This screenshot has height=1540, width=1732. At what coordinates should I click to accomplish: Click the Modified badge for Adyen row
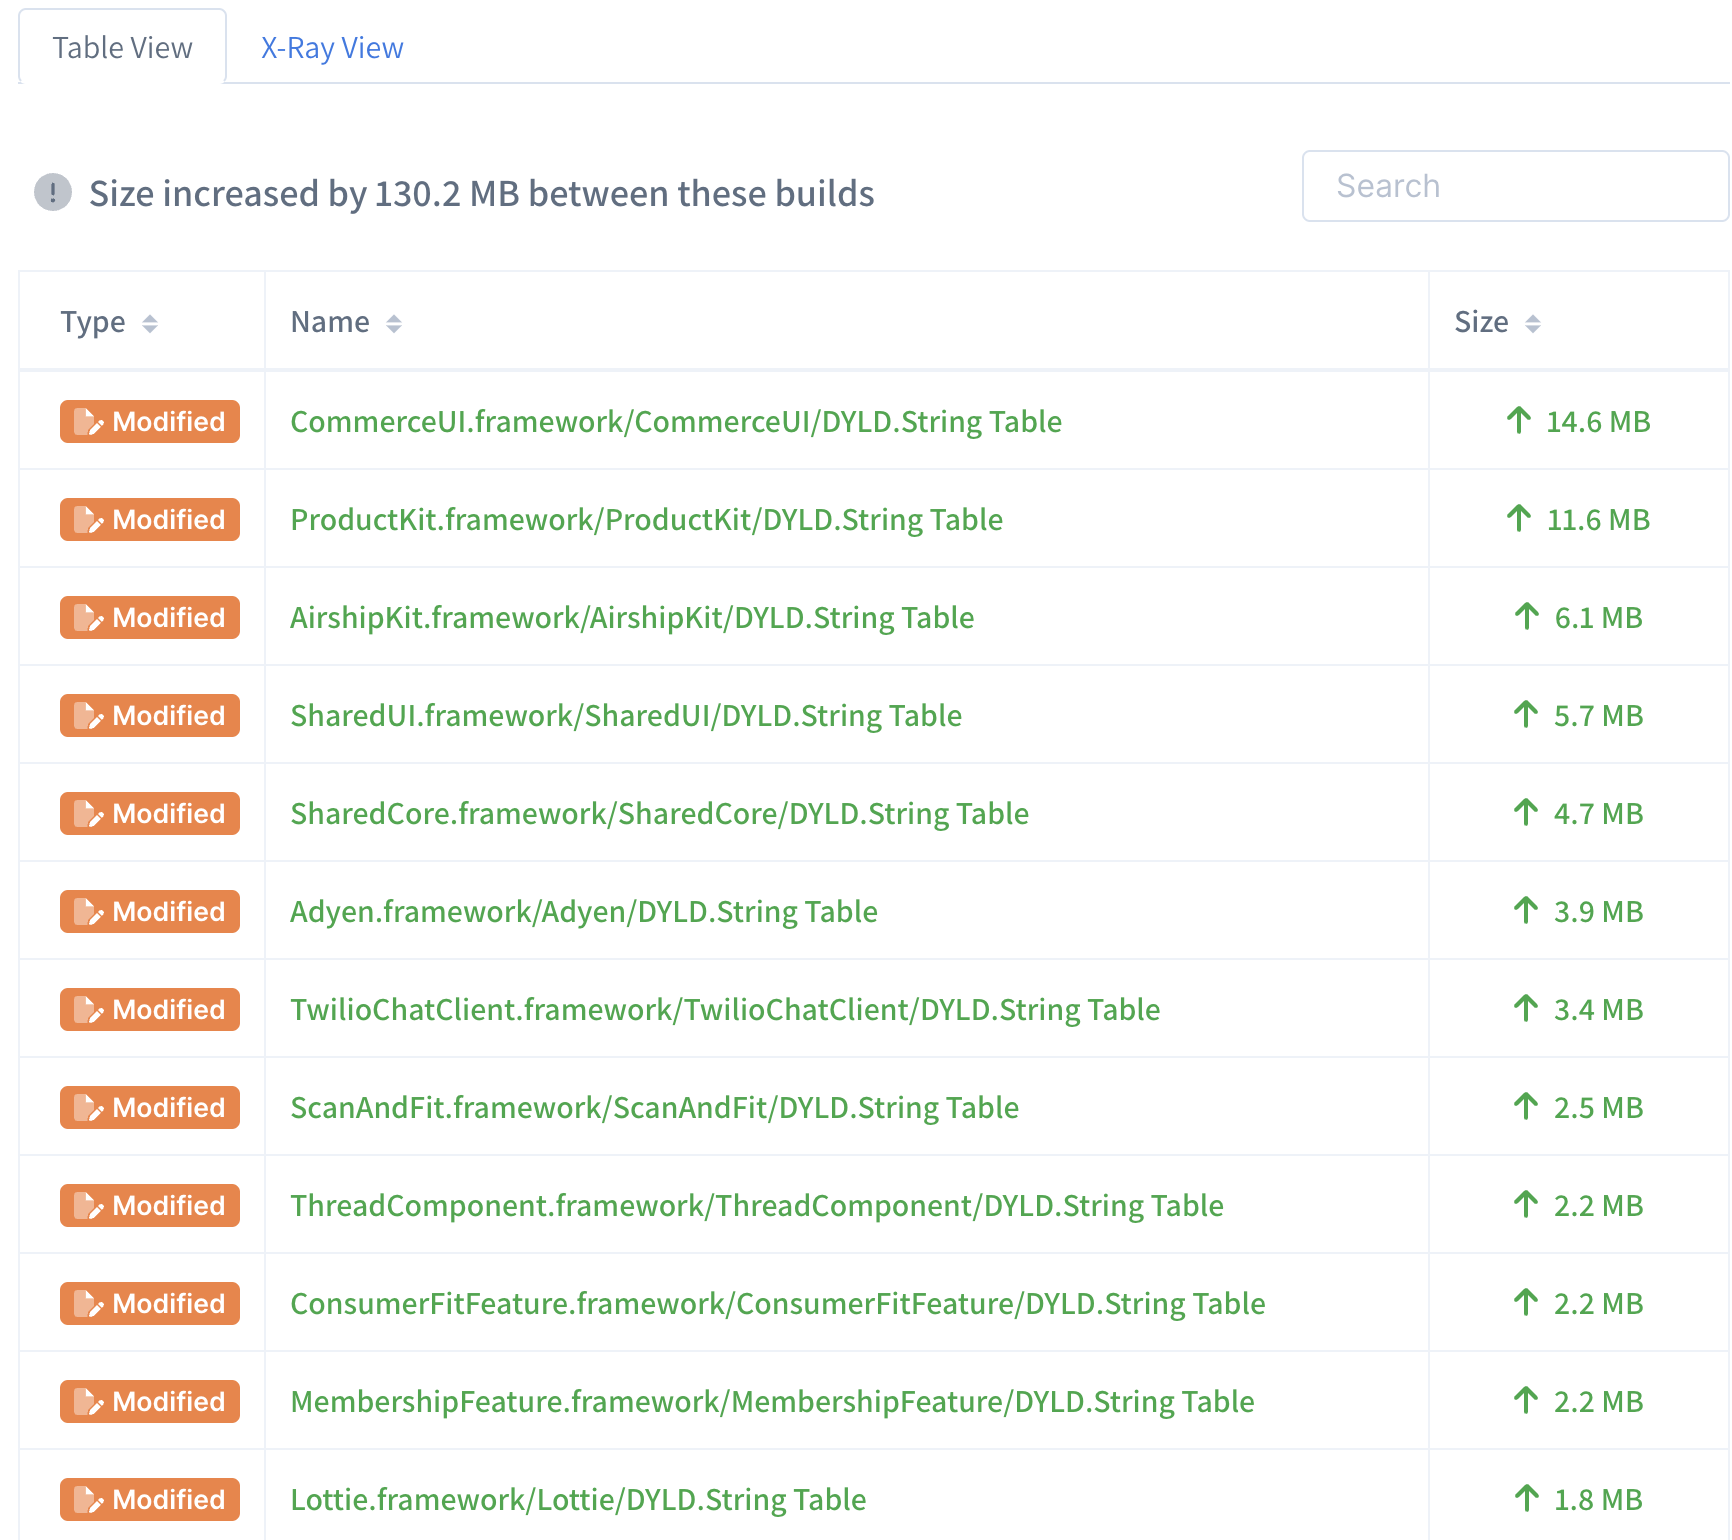click(150, 911)
